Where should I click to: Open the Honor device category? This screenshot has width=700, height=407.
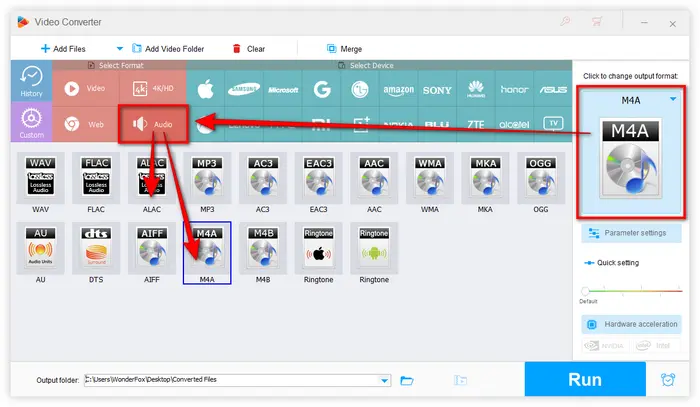(x=514, y=89)
